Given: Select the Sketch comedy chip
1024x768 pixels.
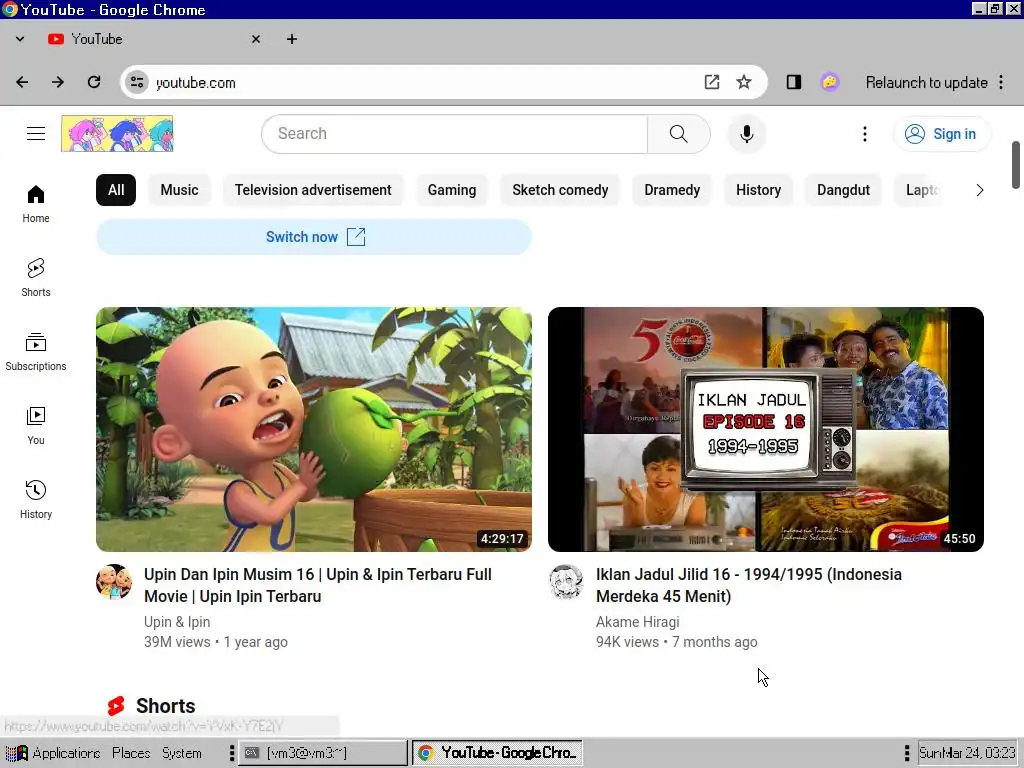Looking at the screenshot, I should point(560,190).
